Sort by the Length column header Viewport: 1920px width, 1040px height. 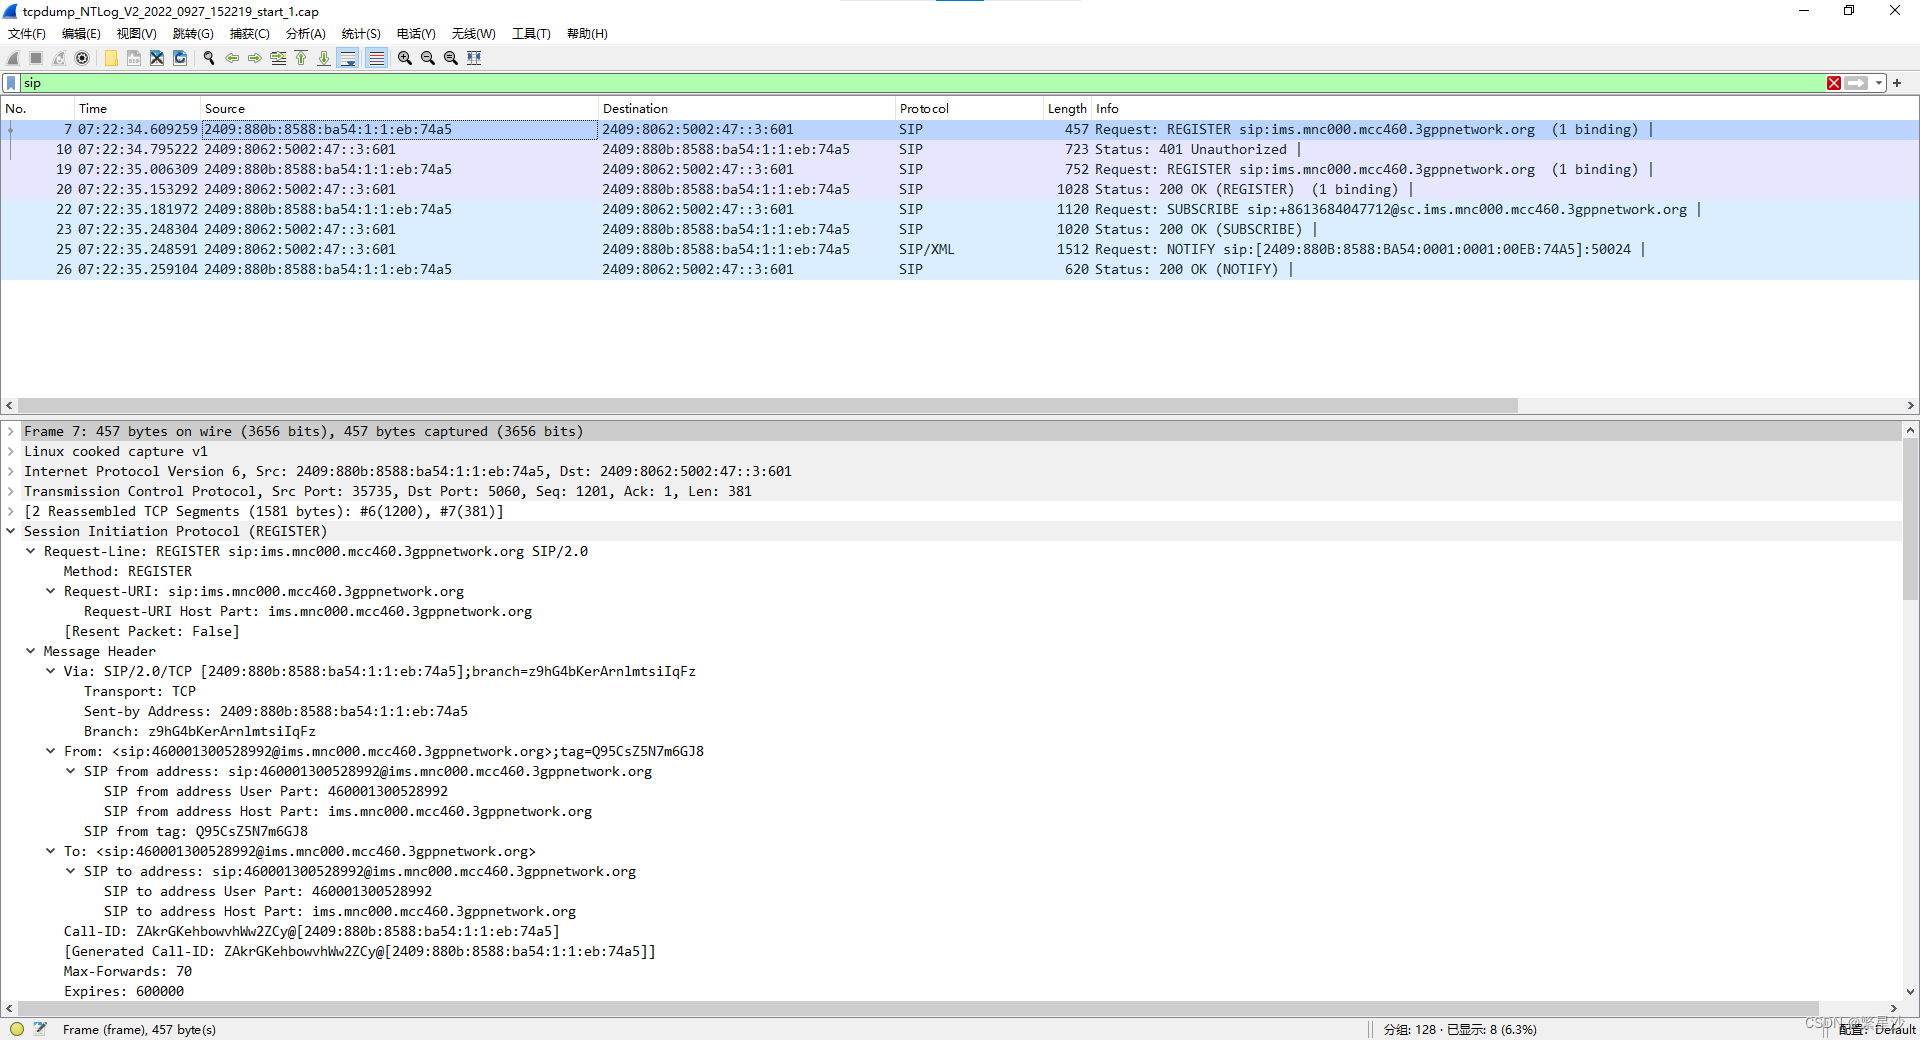point(1067,108)
